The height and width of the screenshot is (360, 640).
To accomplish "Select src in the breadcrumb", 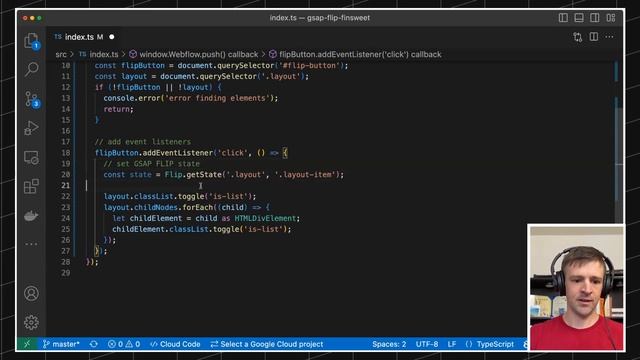I will tap(61, 54).
